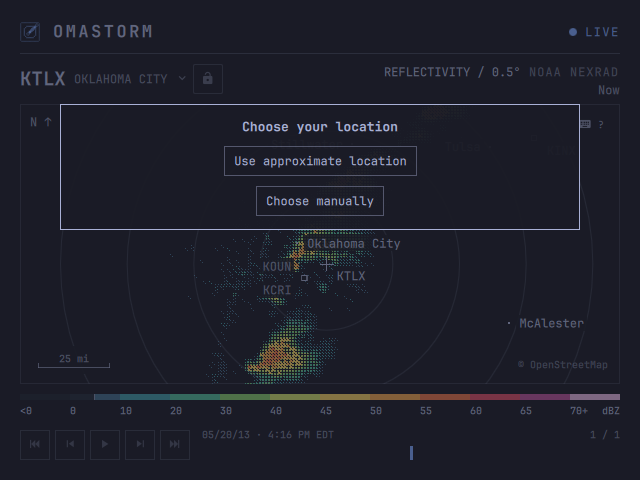Click Use approximate location button
Viewport: 640px width, 480px height.
[x=320, y=161]
